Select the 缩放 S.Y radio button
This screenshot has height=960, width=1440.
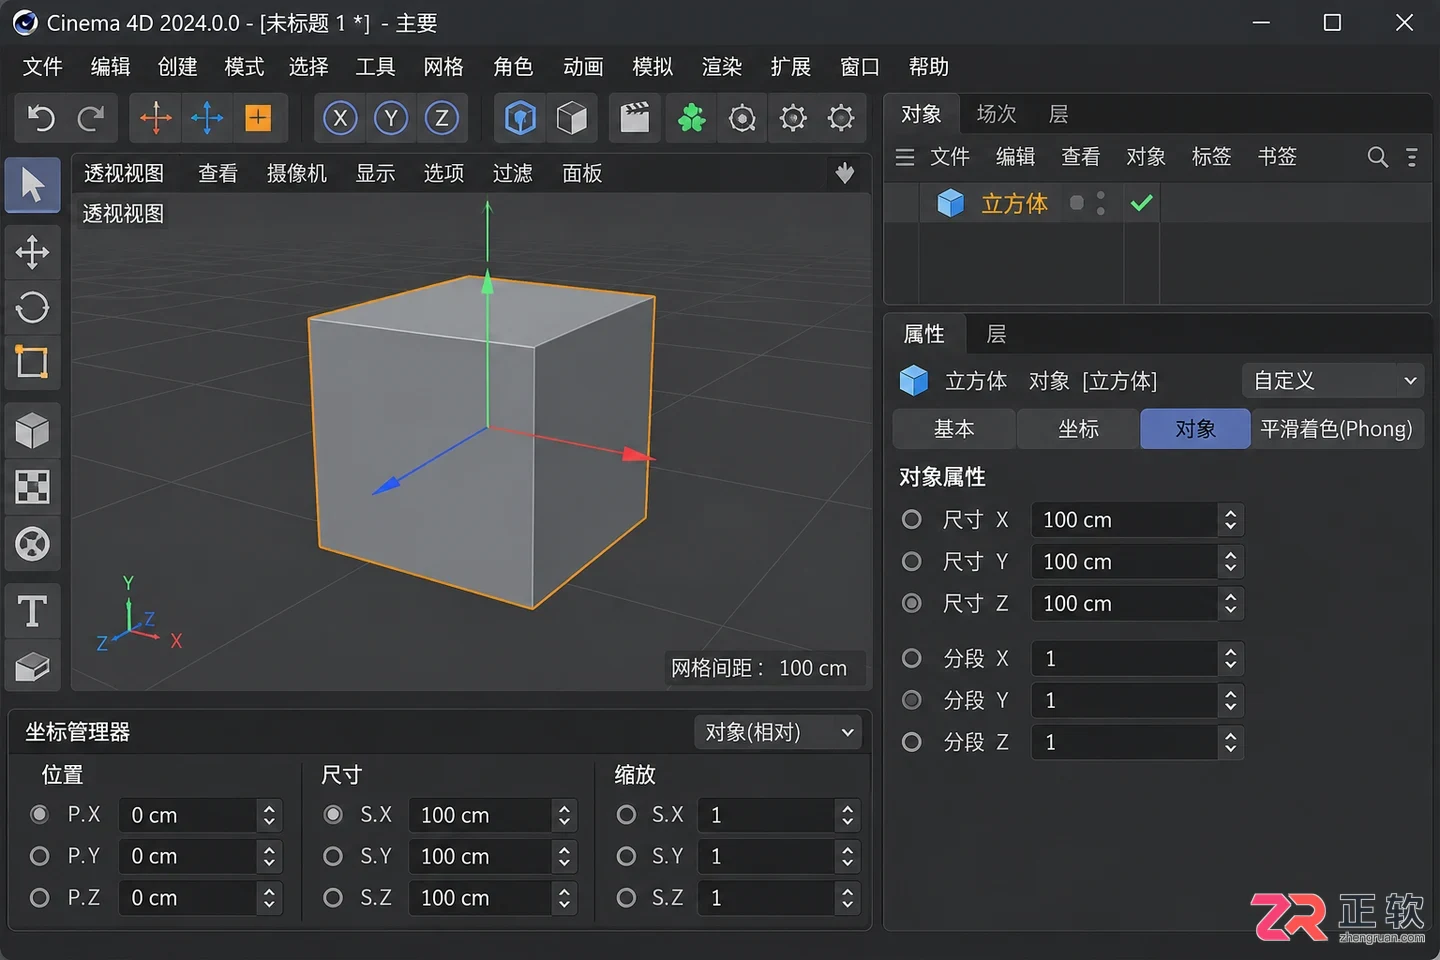[x=626, y=857]
